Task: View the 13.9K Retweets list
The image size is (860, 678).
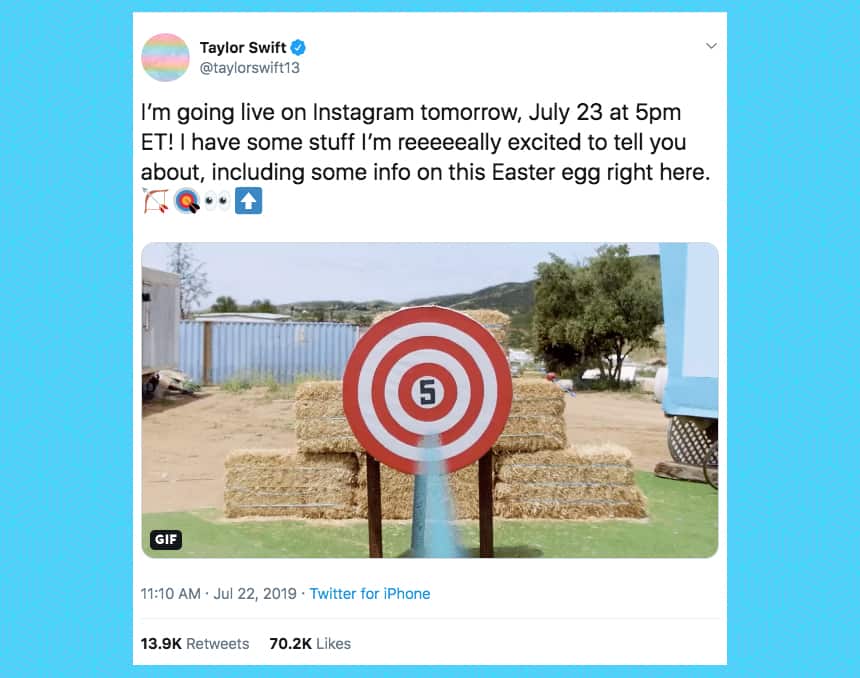Action: pos(195,643)
